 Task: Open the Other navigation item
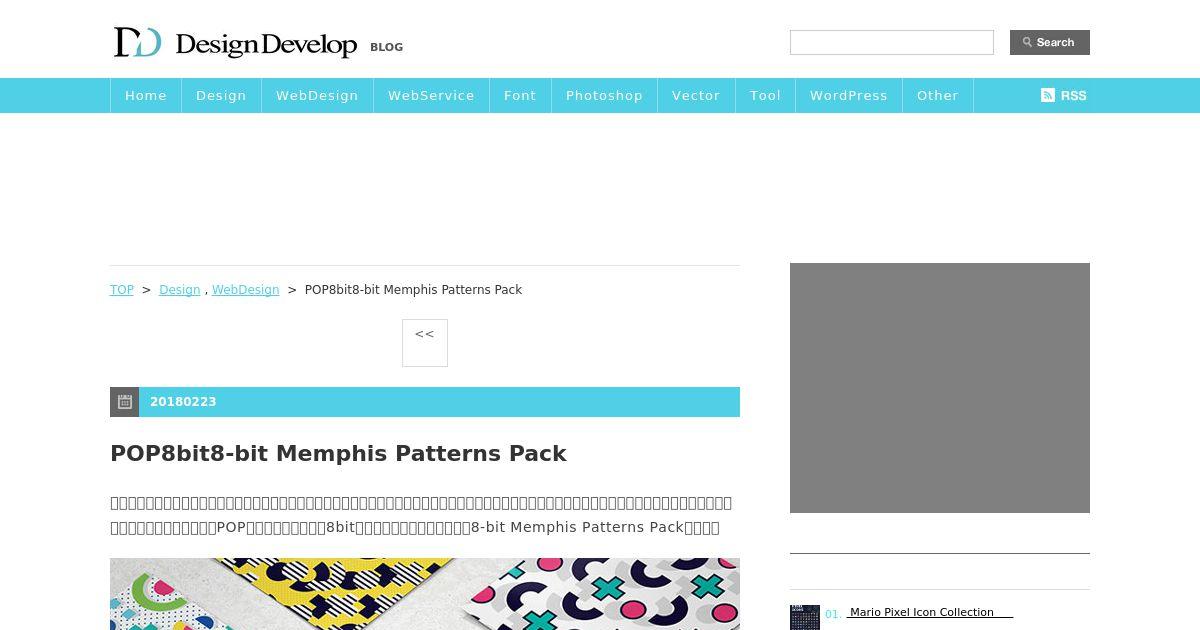pos(938,95)
